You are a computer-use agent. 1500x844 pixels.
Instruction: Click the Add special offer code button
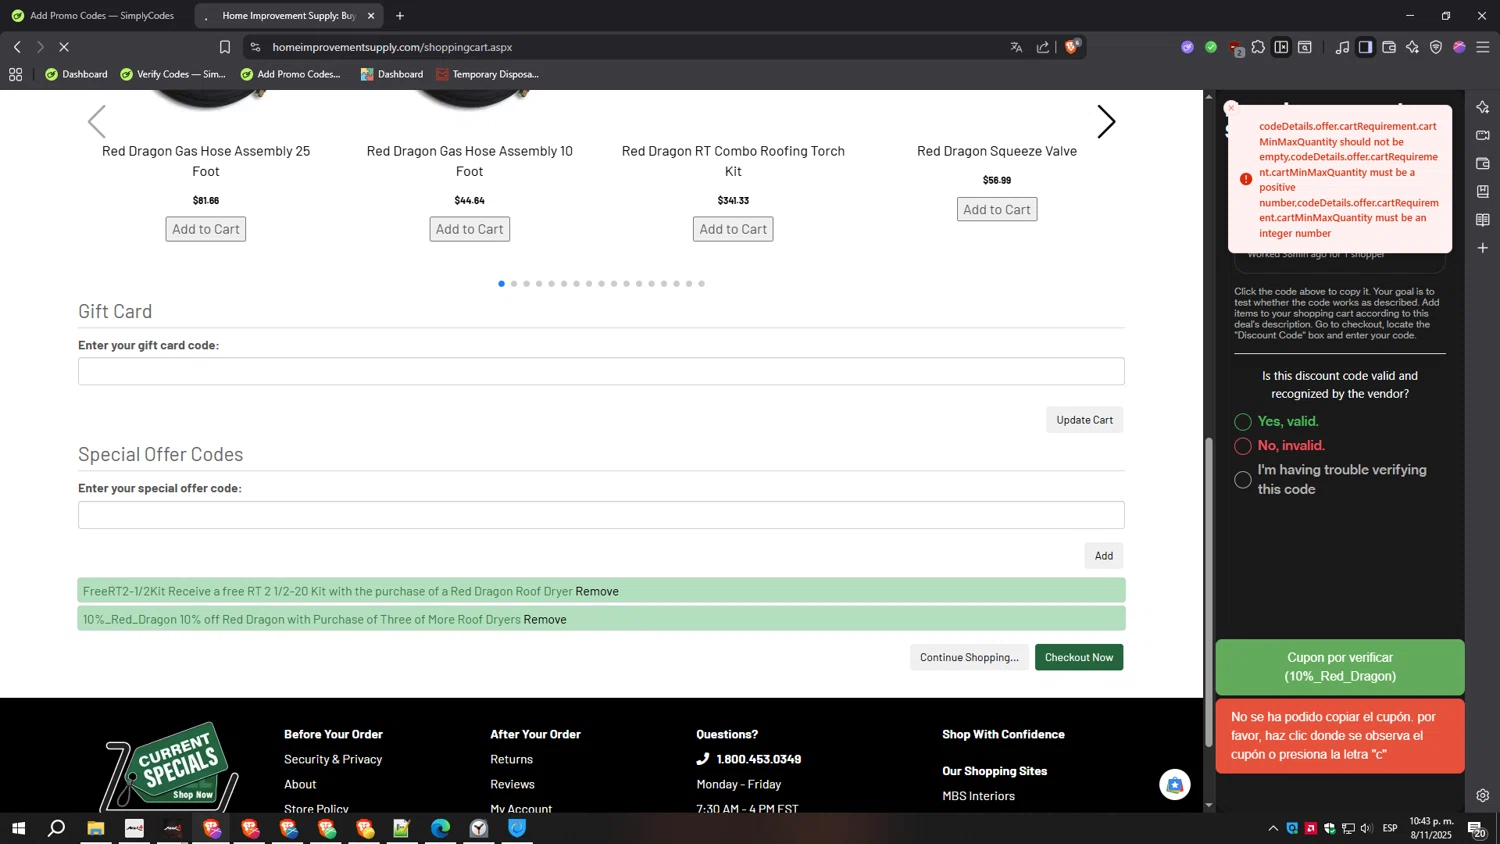(x=1104, y=556)
